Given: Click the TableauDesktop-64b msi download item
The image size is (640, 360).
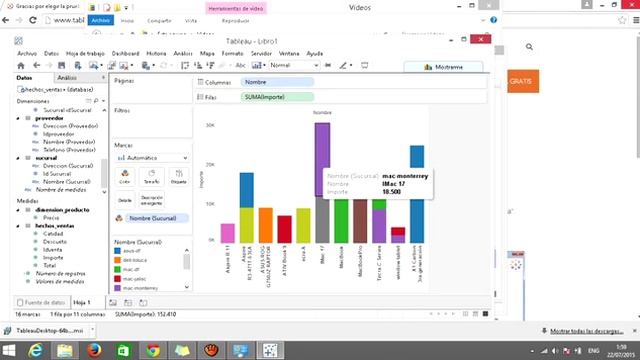Looking at the screenshot, I should [x=47, y=331].
